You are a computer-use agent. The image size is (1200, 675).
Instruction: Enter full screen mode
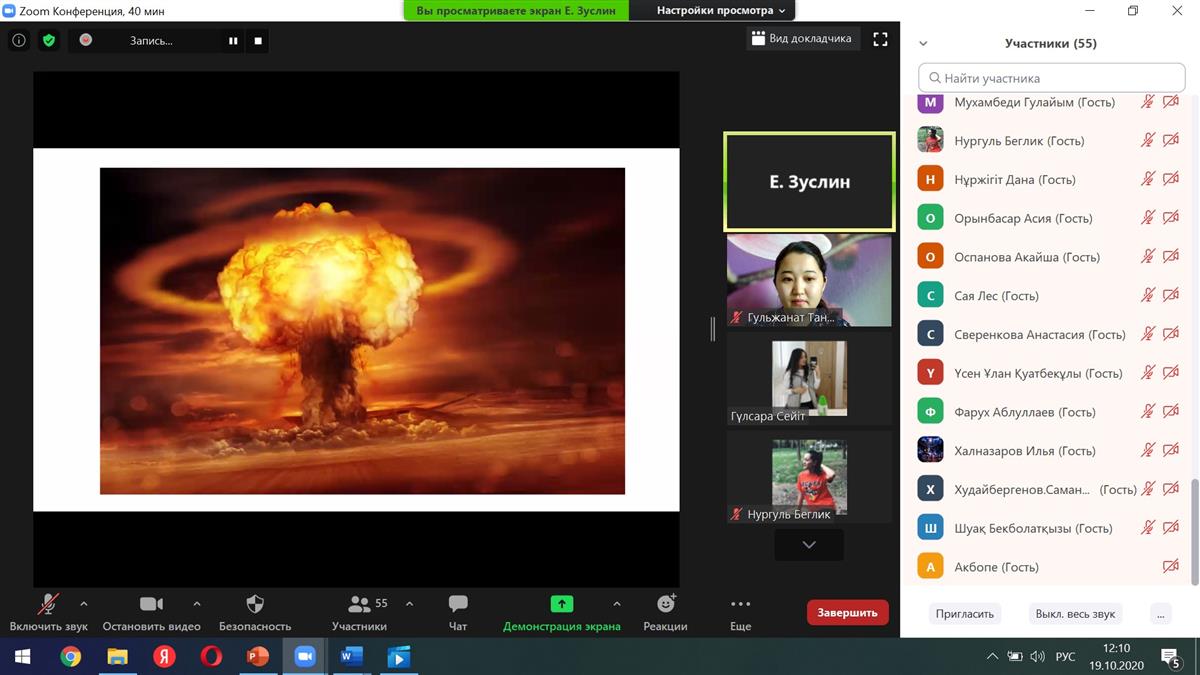880,39
